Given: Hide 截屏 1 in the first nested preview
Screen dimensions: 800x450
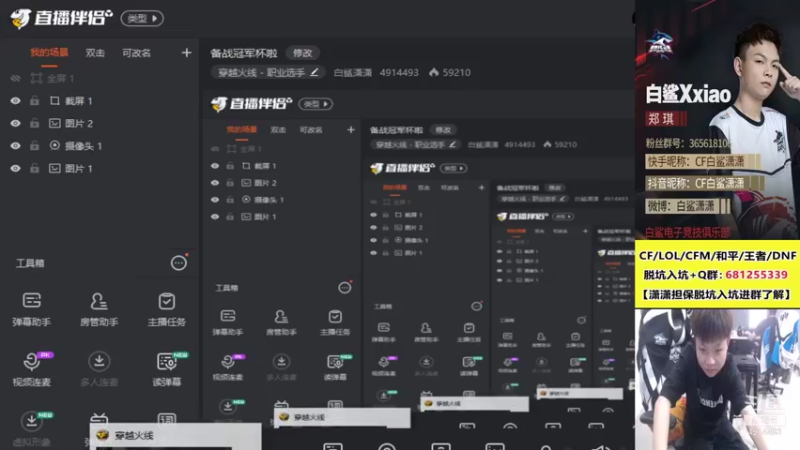Looking at the screenshot, I should click(215, 166).
